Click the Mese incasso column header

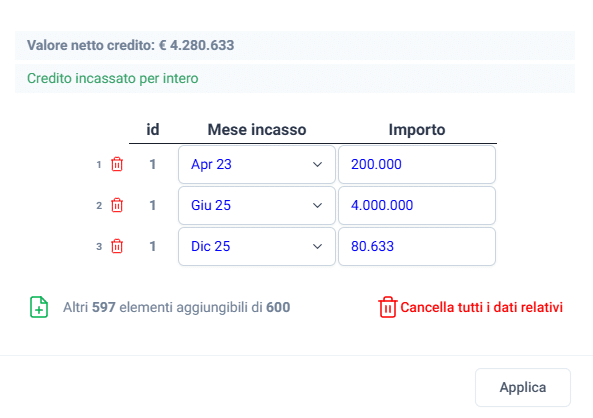point(257,130)
